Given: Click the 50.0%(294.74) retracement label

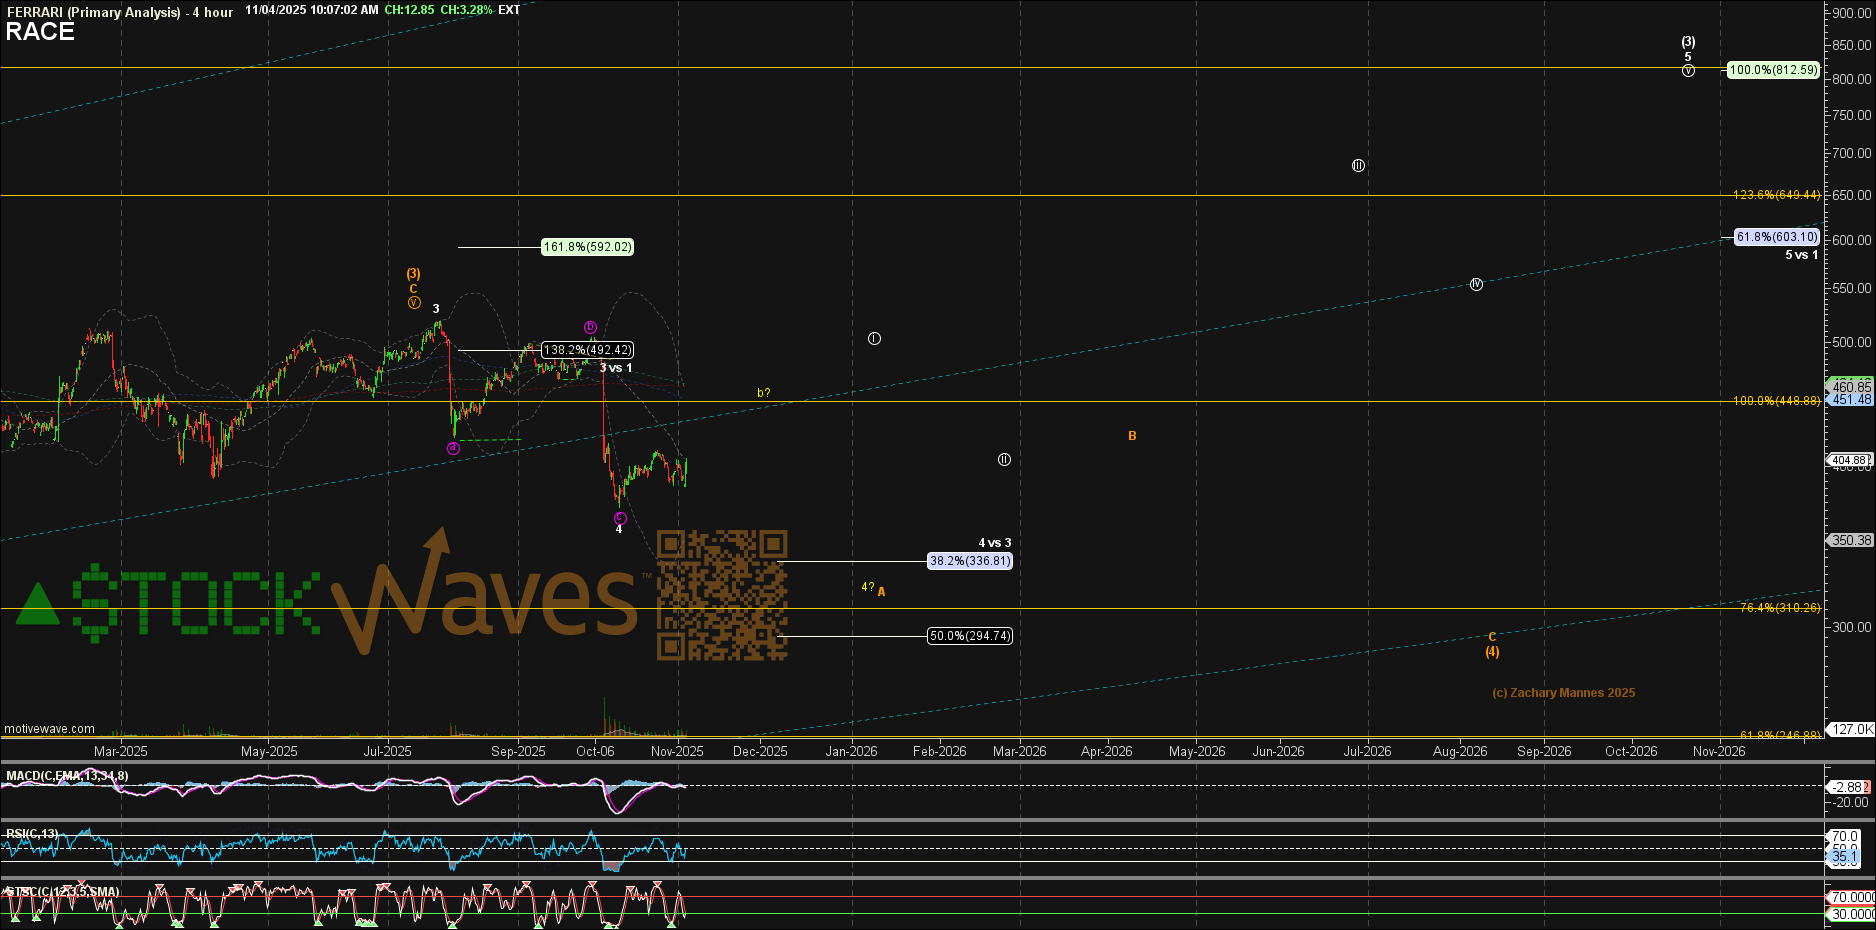Looking at the screenshot, I should (x=969, y=636).
